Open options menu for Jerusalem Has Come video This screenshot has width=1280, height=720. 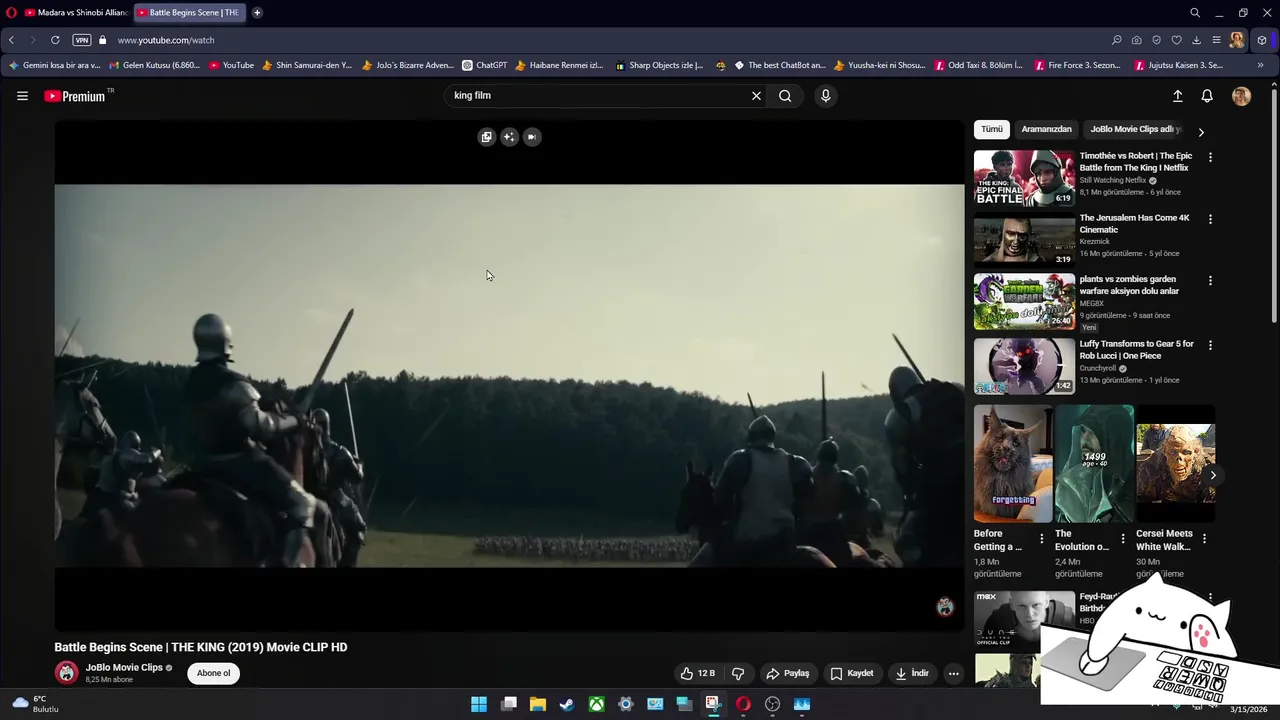(x=1210, y=219)
